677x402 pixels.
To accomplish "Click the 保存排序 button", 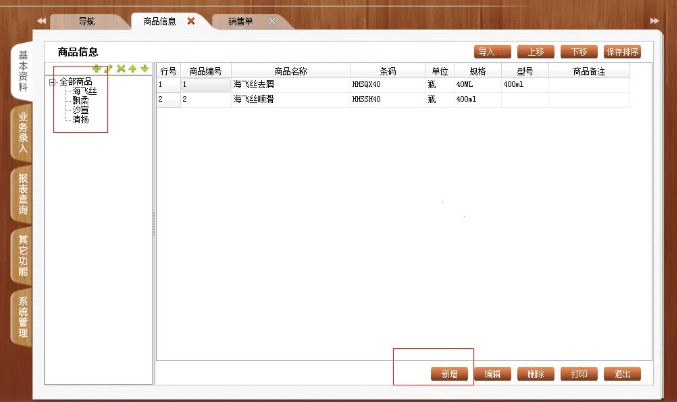I will click(x=622, y=51).
